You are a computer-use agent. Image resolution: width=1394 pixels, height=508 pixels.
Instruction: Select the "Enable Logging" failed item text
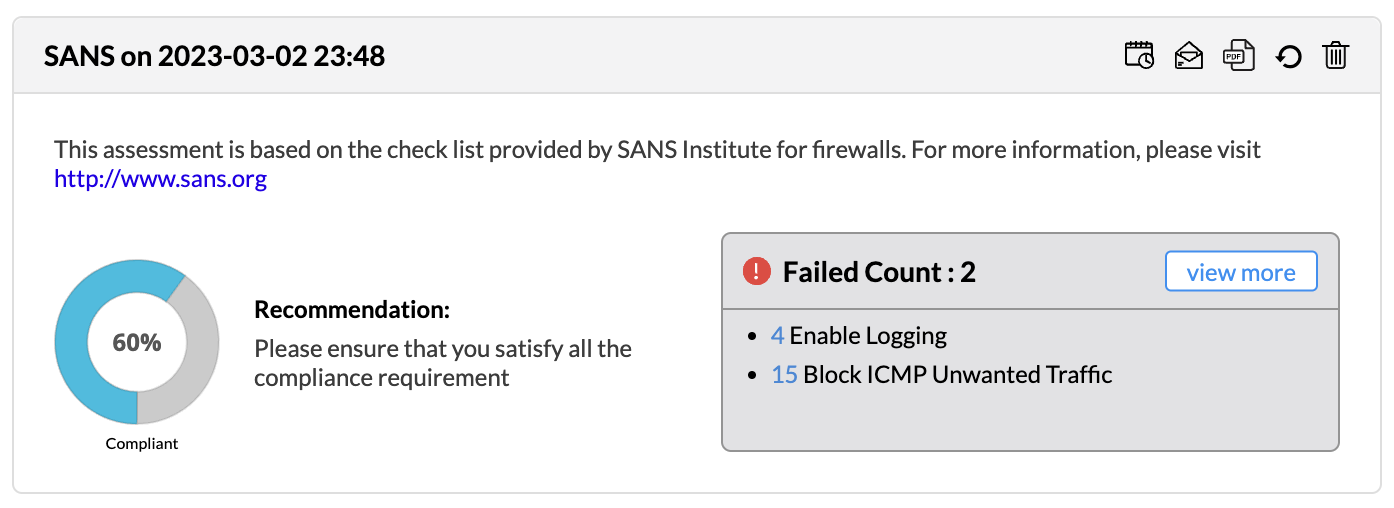click(x=868, y=336)
